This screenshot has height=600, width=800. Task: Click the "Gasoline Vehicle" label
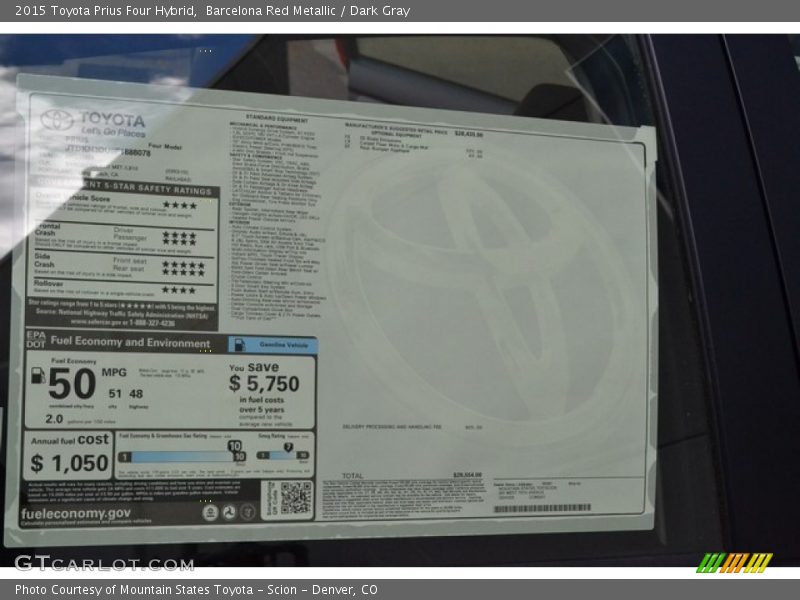click(284, 345)
